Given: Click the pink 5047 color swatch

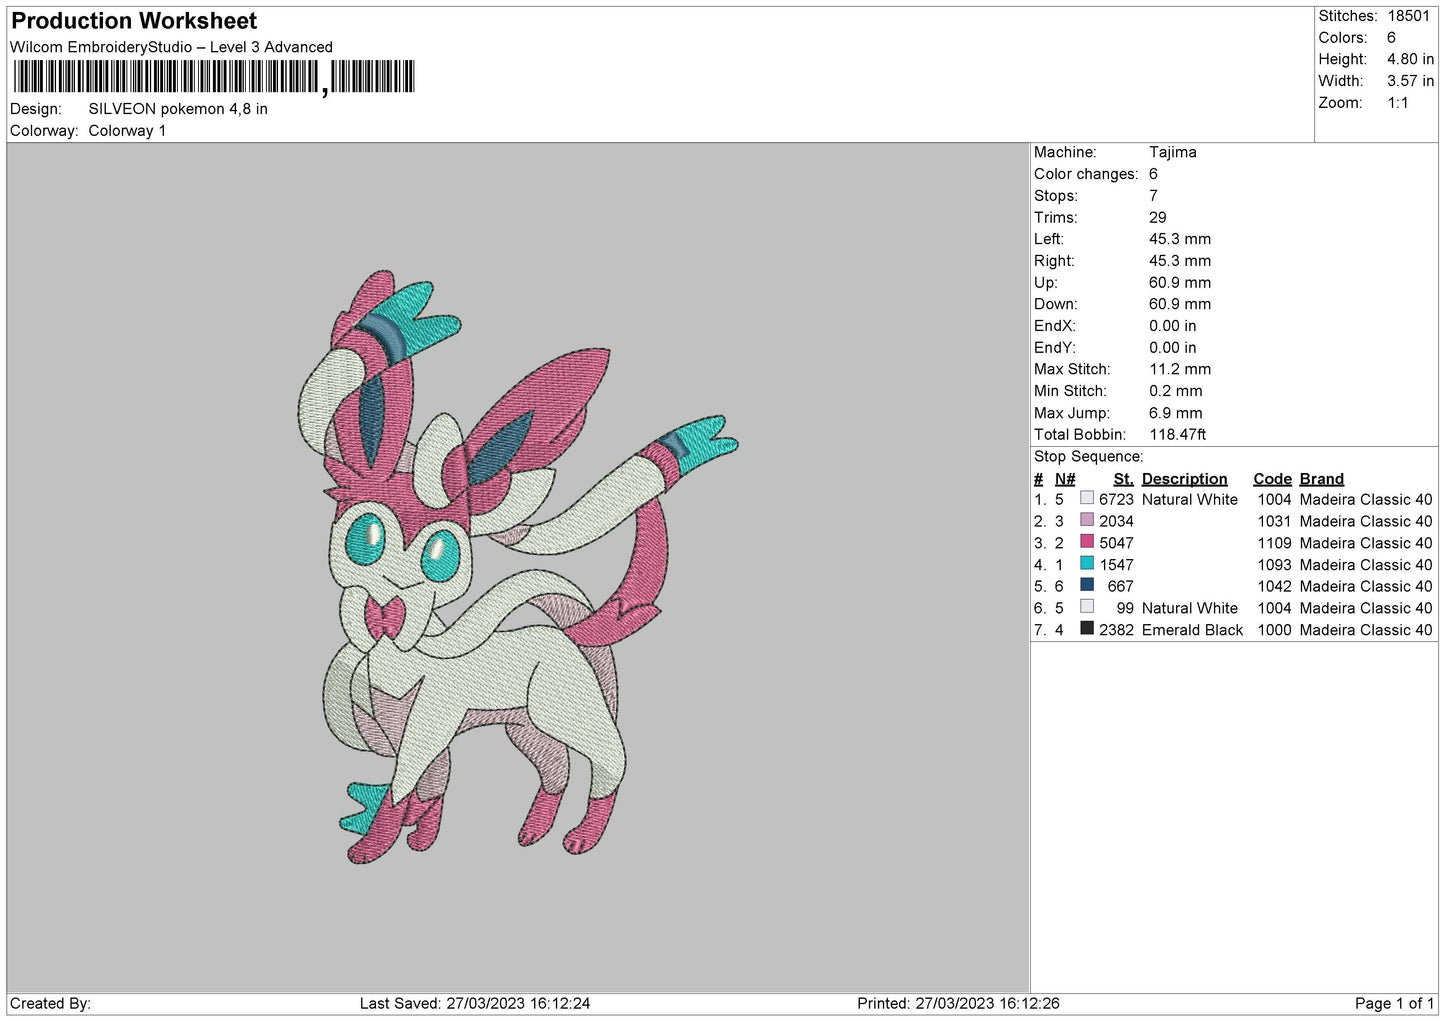Looking at the screenshot, I should [x=1086, y=542].
